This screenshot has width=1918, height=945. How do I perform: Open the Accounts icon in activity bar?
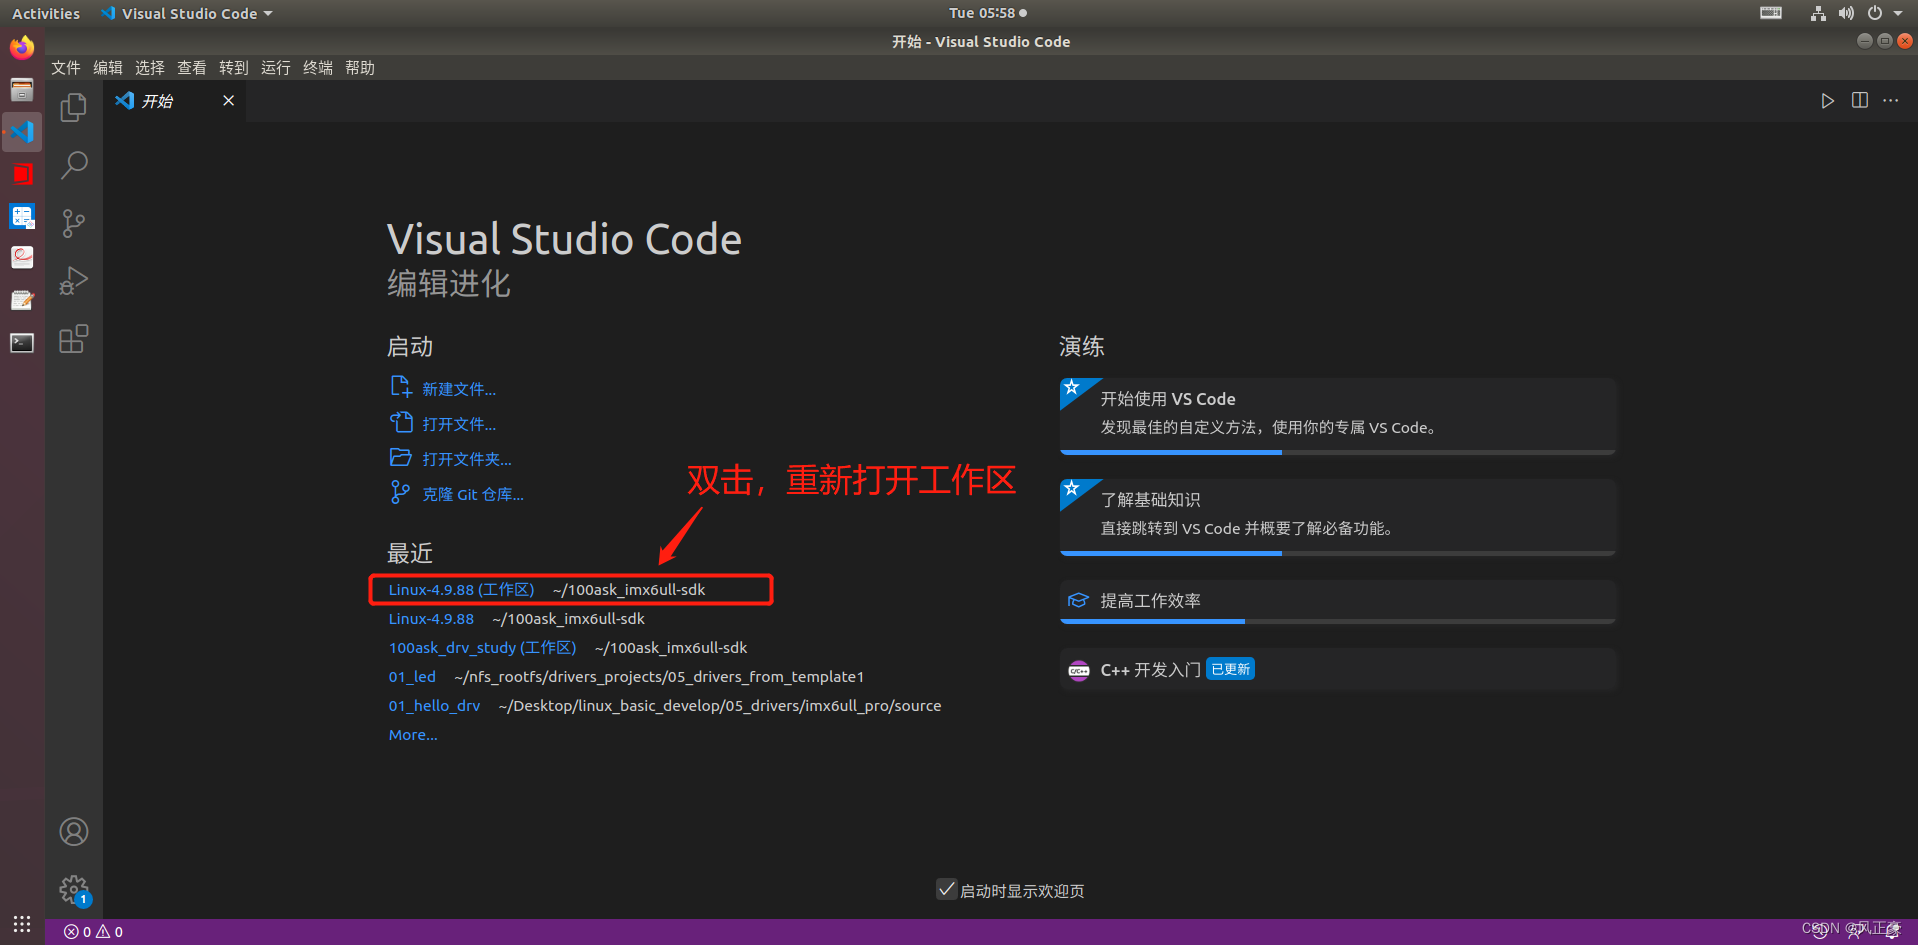73,831
